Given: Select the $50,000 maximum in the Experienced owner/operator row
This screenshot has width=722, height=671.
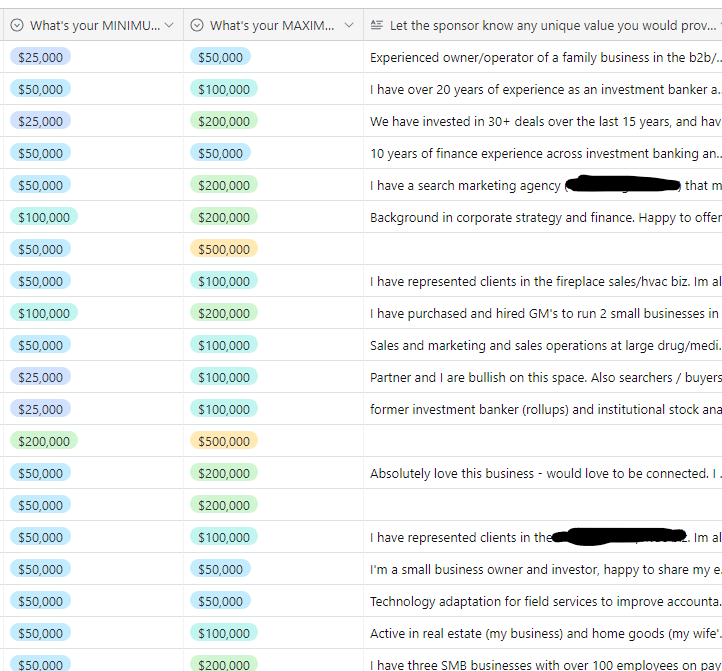Looking at the screenshot, I should [x=221, y=57].
